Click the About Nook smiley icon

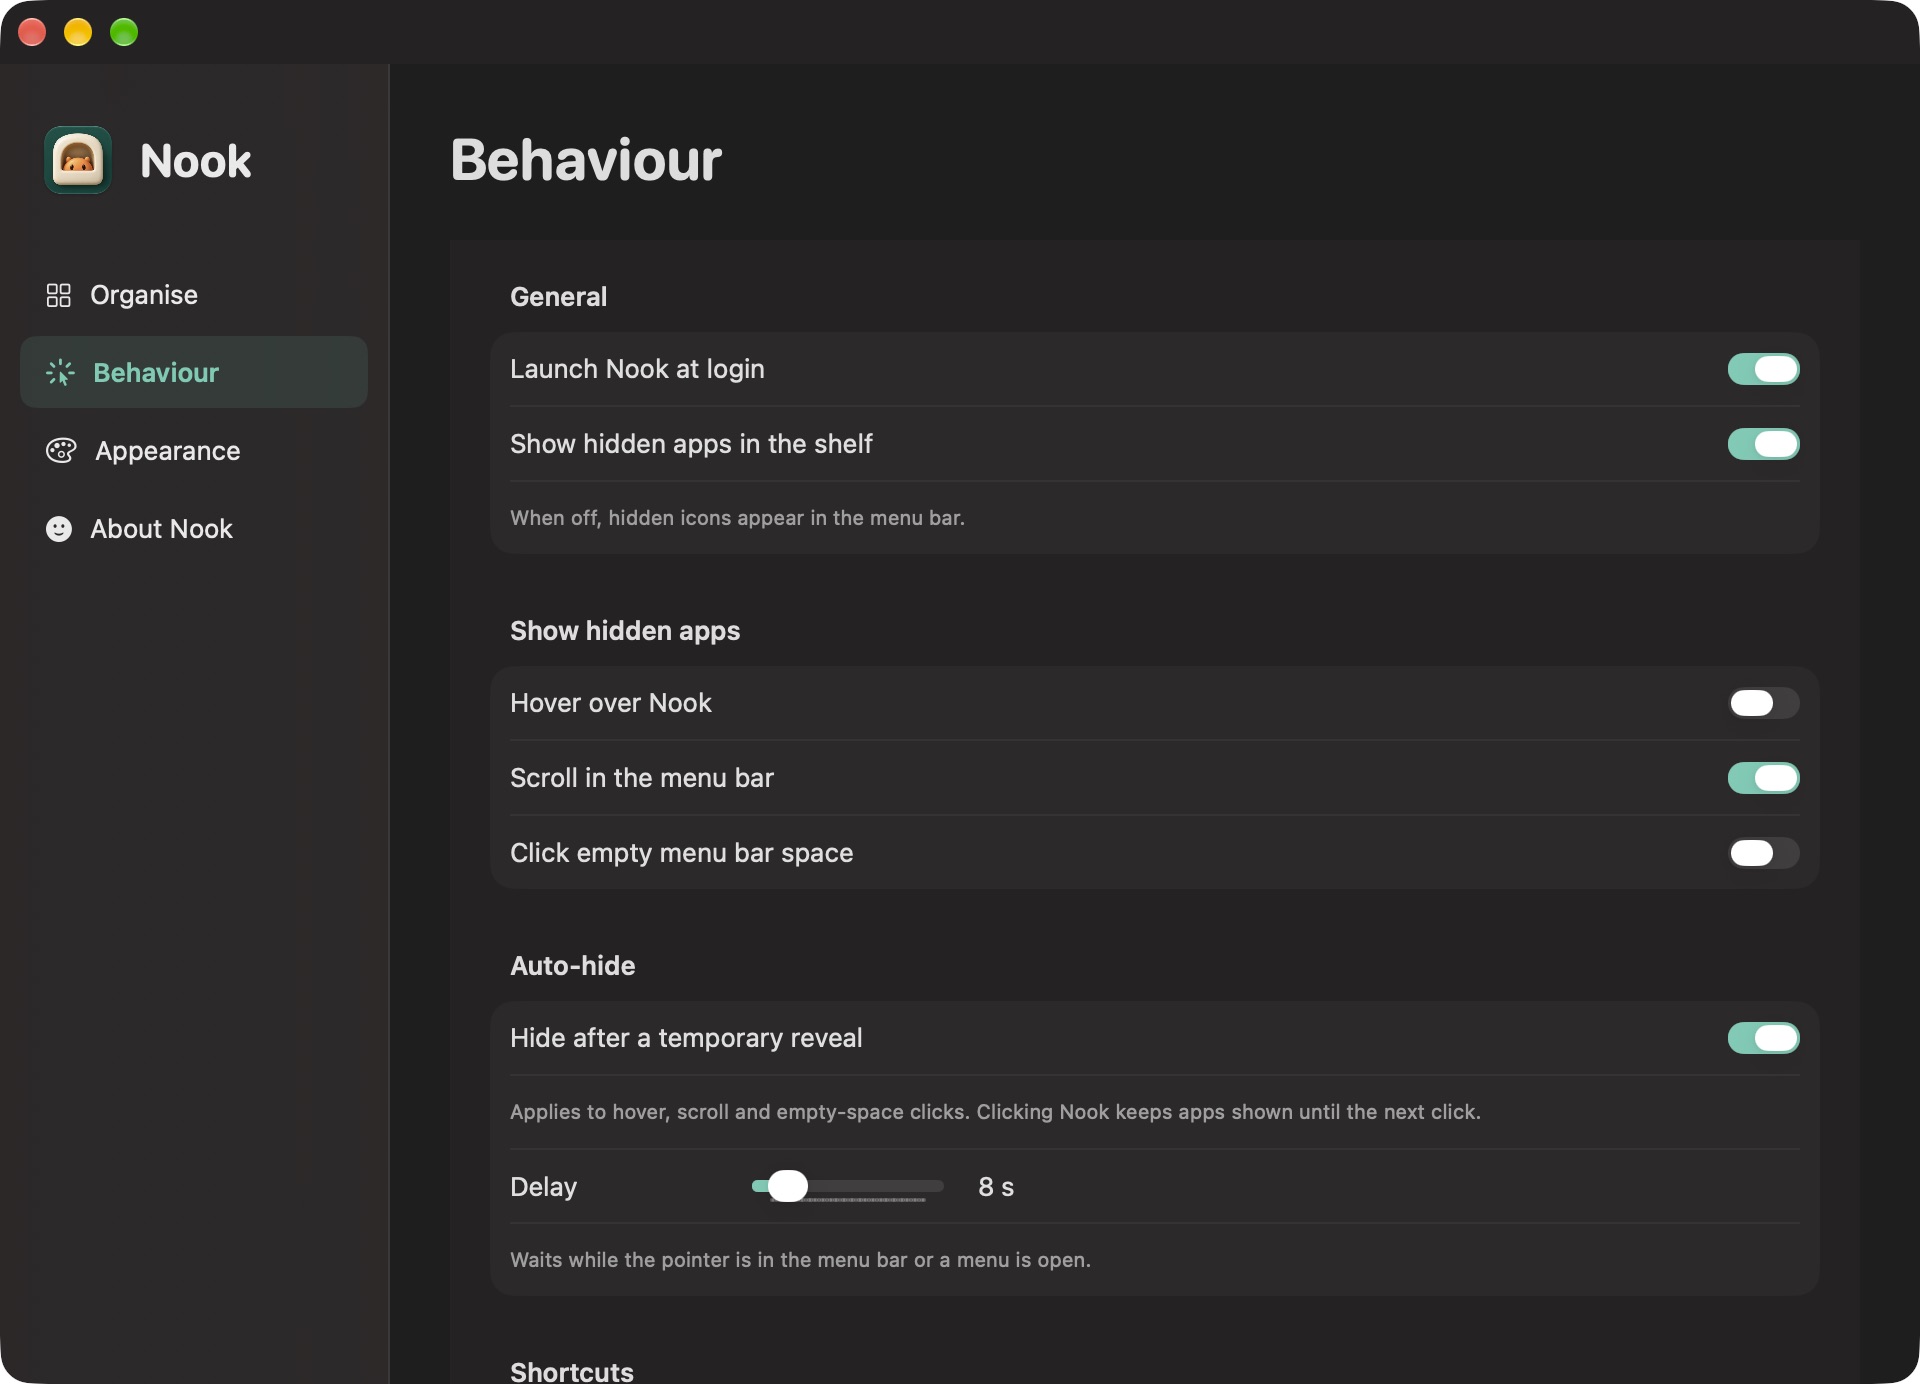point(59,529)
